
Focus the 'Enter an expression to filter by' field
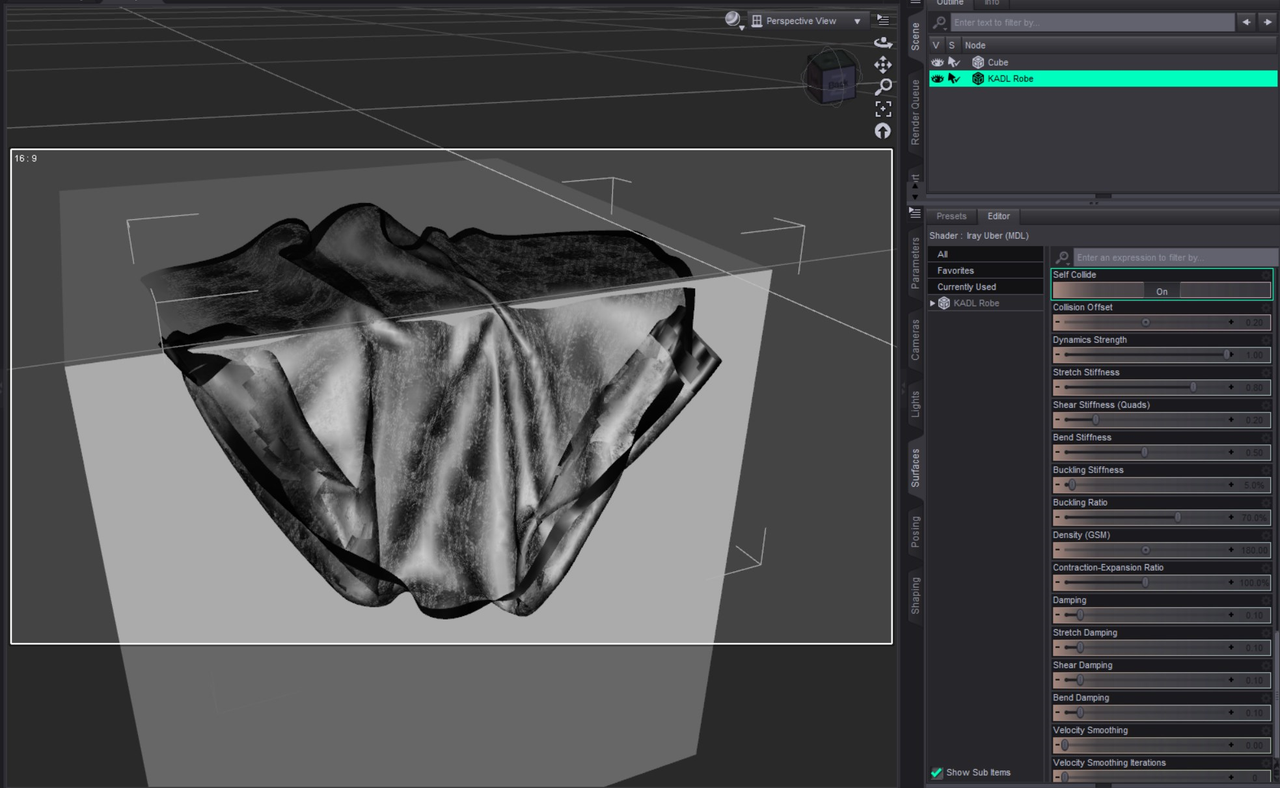pos(1175,258)
